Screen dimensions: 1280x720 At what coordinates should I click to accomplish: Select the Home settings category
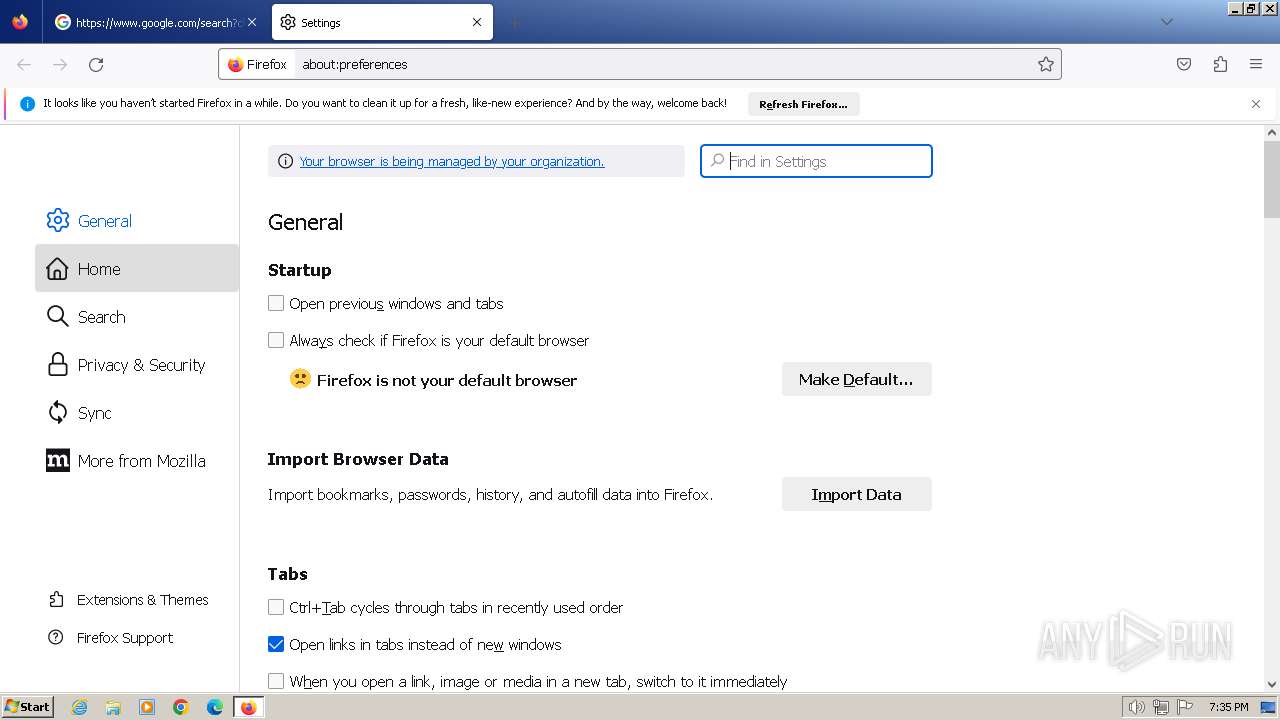137,269
